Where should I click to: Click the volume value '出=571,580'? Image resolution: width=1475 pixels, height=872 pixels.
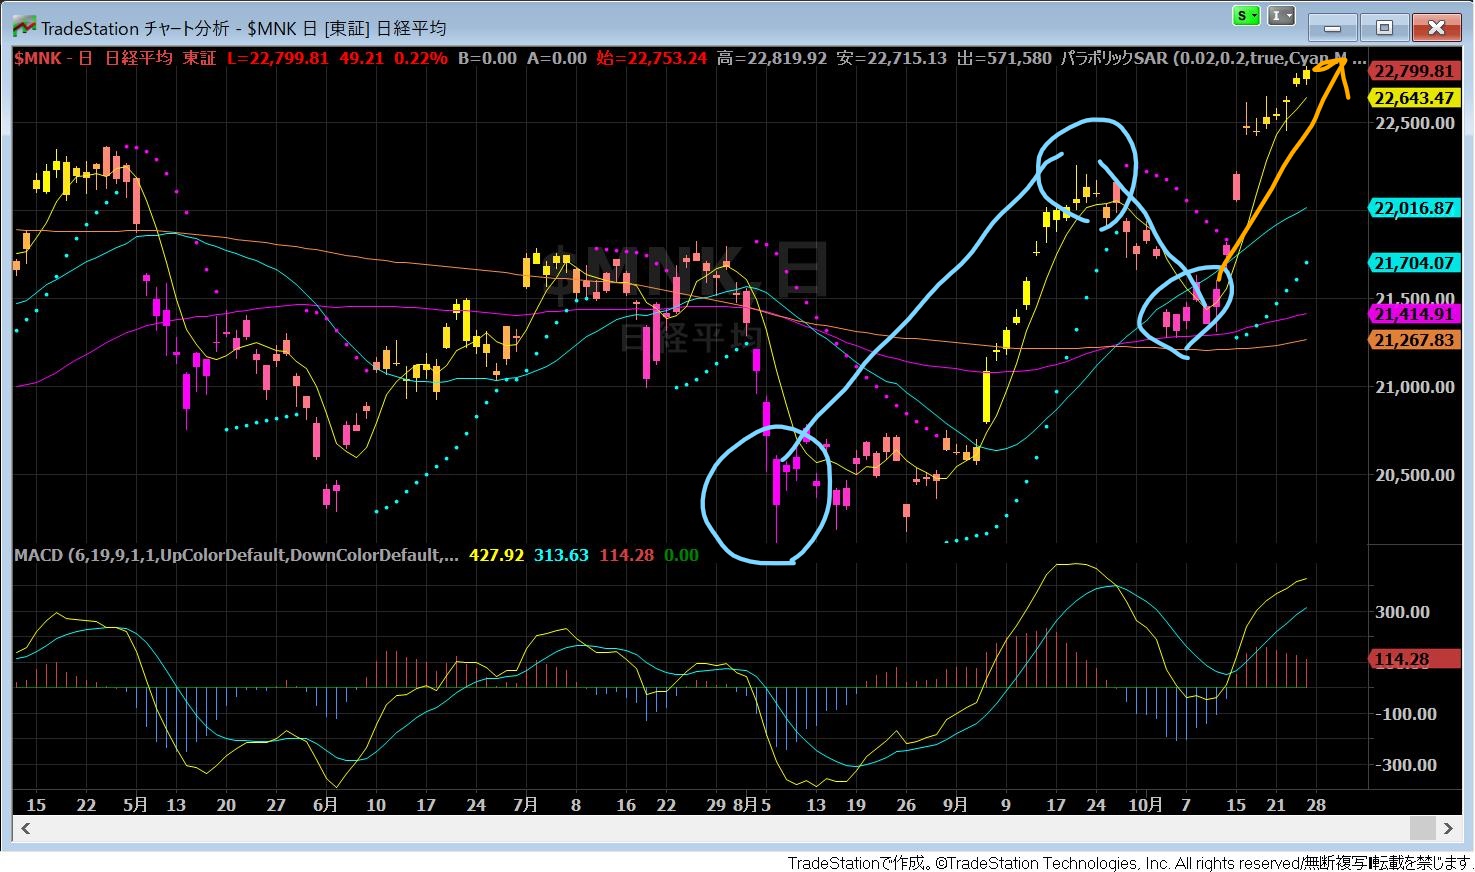(x=1004, y=58)
